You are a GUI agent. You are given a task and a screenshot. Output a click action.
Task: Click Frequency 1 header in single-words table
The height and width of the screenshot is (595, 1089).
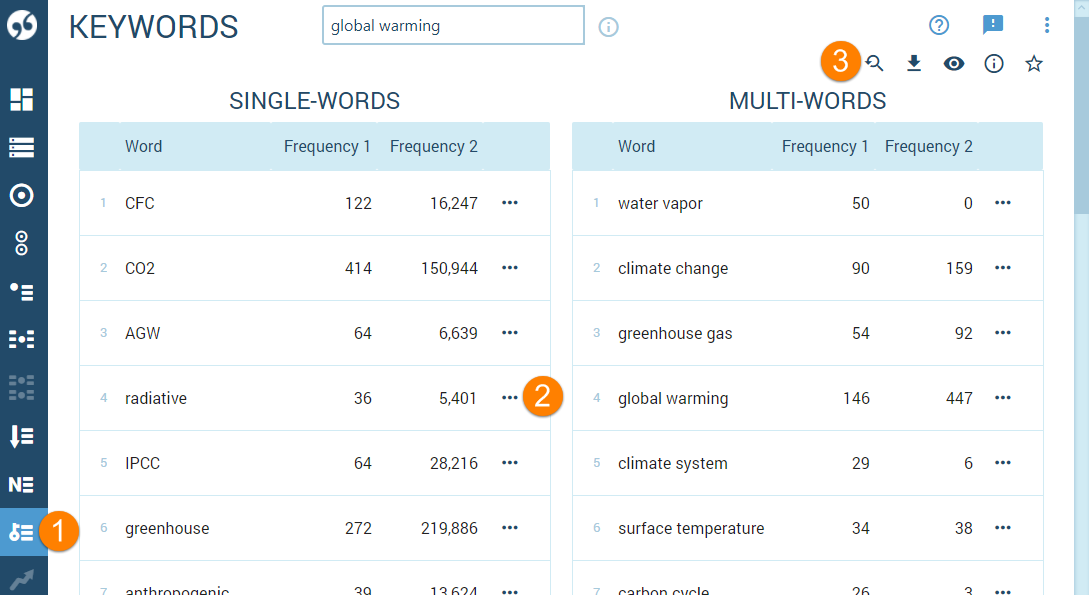coord(327,146)
